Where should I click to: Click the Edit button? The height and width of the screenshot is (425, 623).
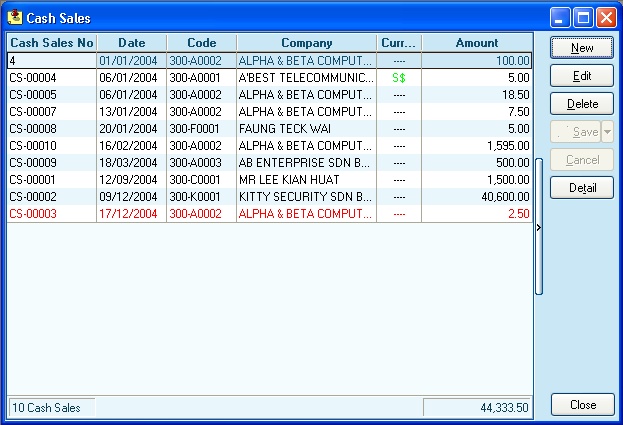pyautogui.click(x=582, y=76)
